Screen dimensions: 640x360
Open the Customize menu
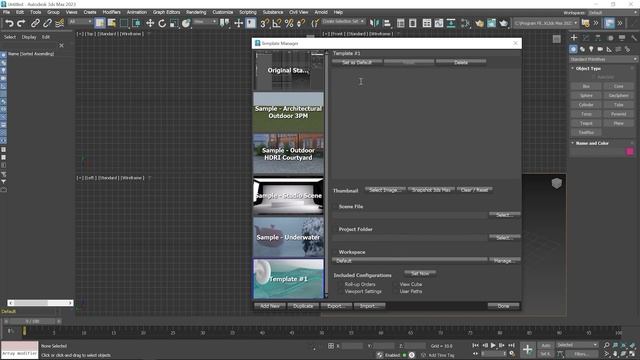[223, 12]
